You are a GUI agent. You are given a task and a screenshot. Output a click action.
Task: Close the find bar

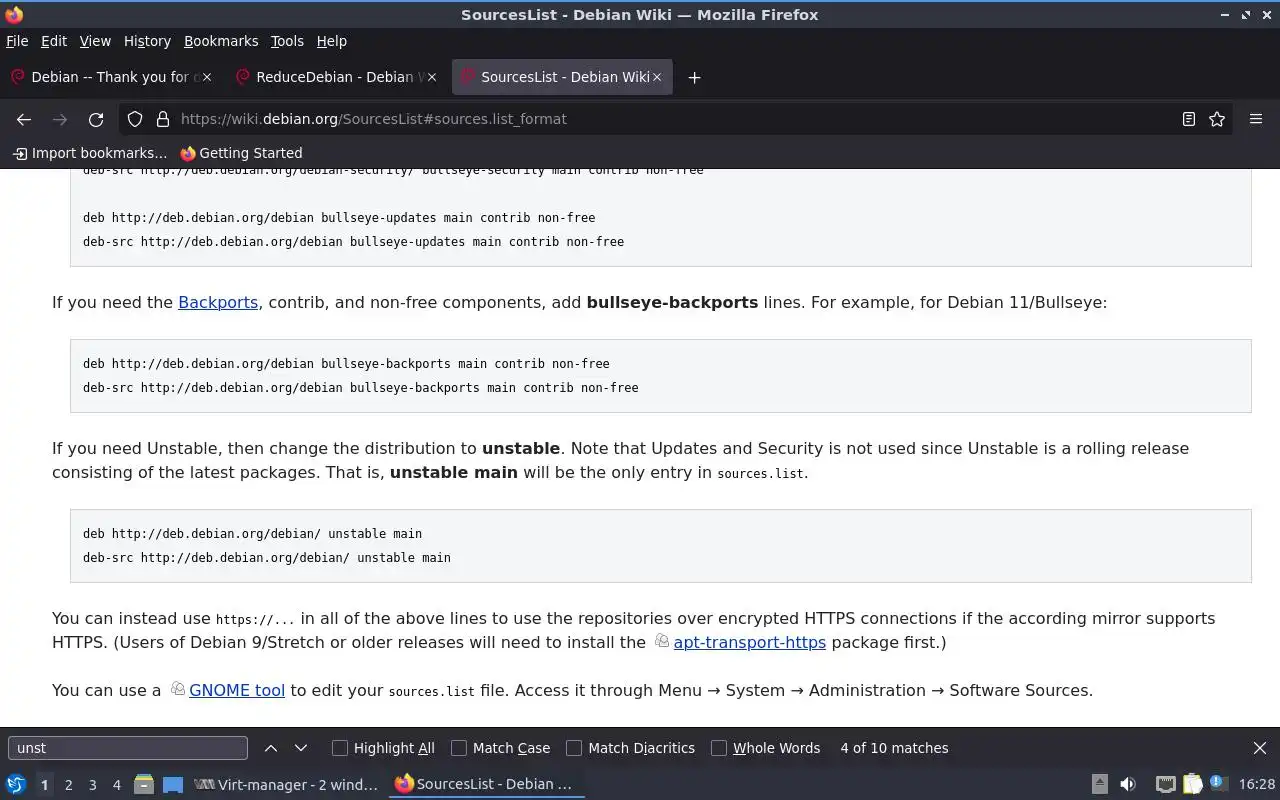[1260, 748]
